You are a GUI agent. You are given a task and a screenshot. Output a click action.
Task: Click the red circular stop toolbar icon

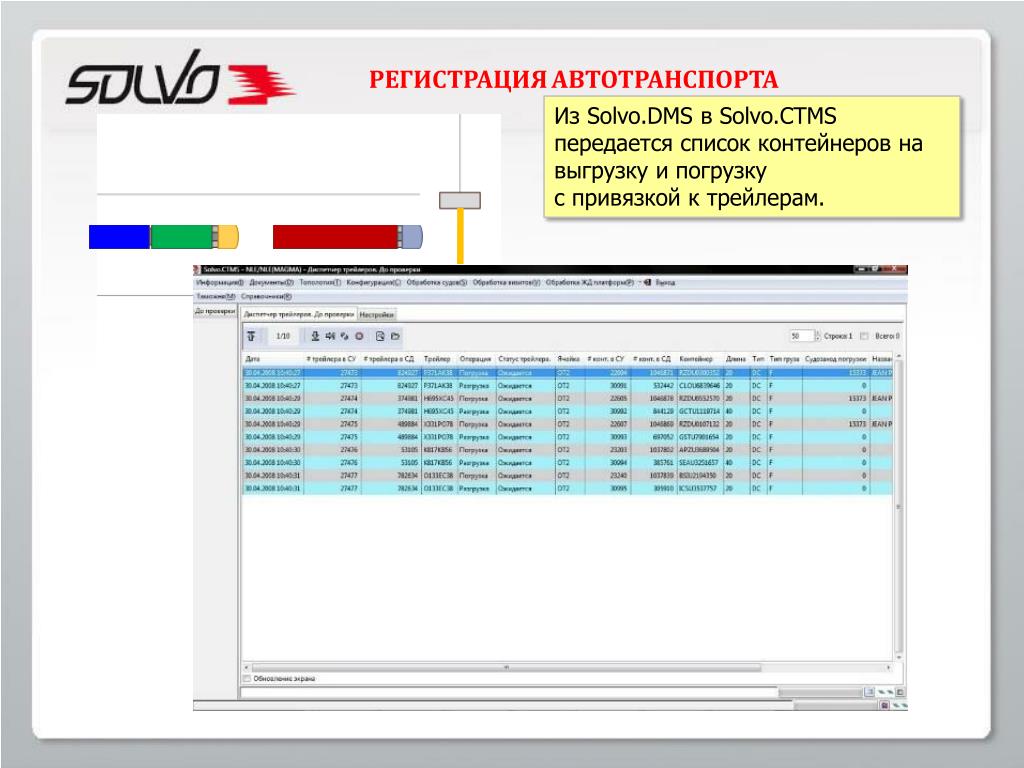[x=359, y=336]
